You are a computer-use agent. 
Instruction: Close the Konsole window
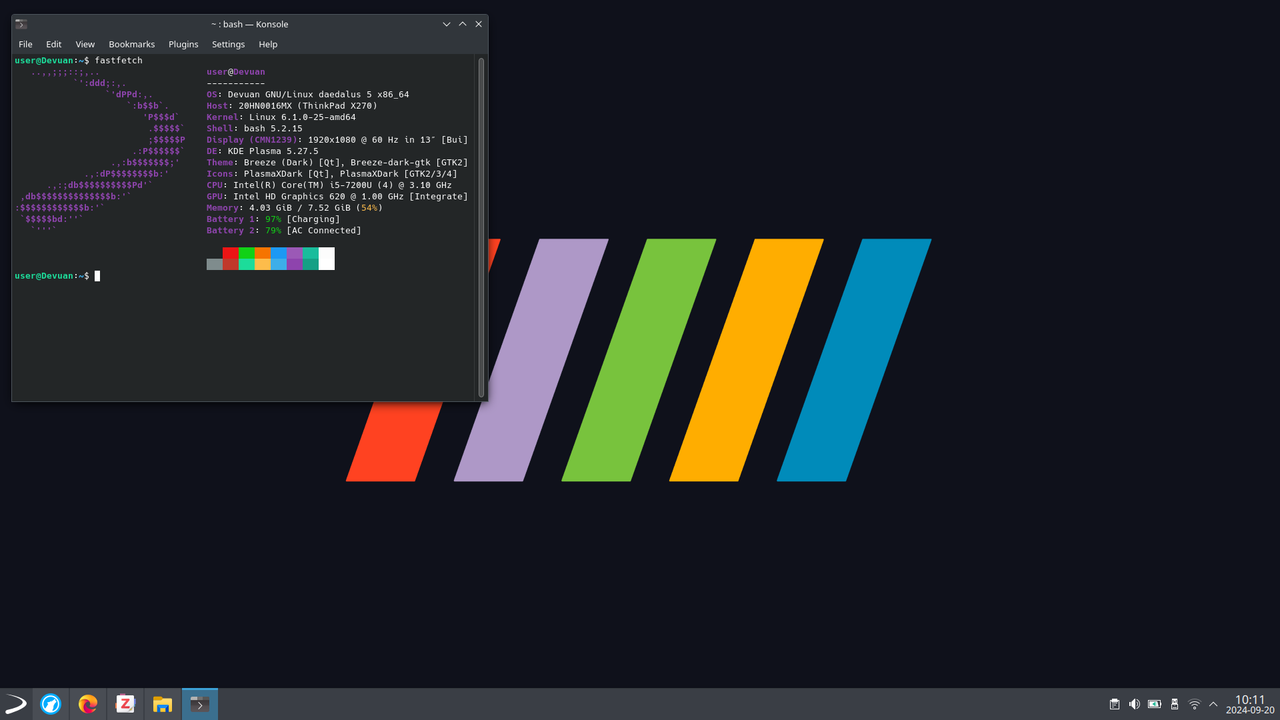click(479, 24)
